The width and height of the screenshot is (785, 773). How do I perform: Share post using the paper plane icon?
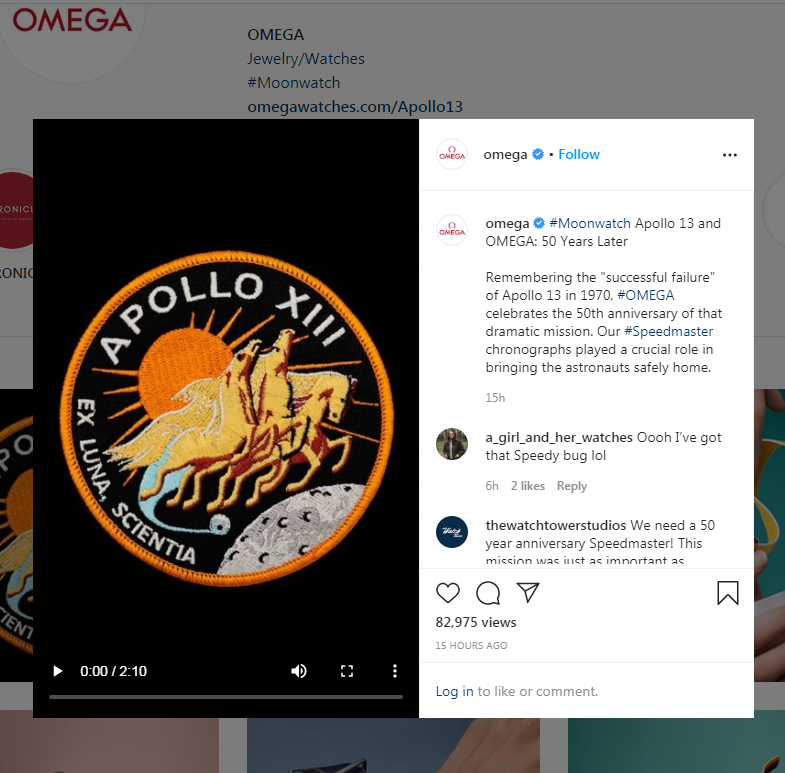(x=528, y=592)
